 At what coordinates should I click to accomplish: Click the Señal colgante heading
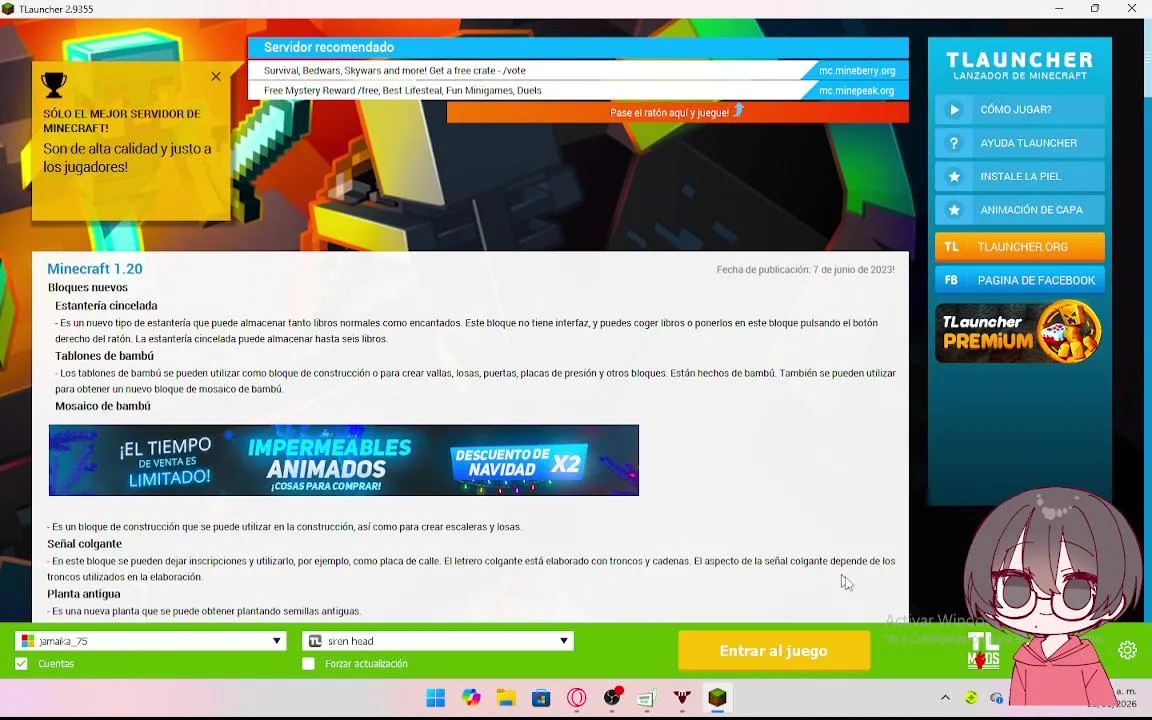tap(84, 544)
